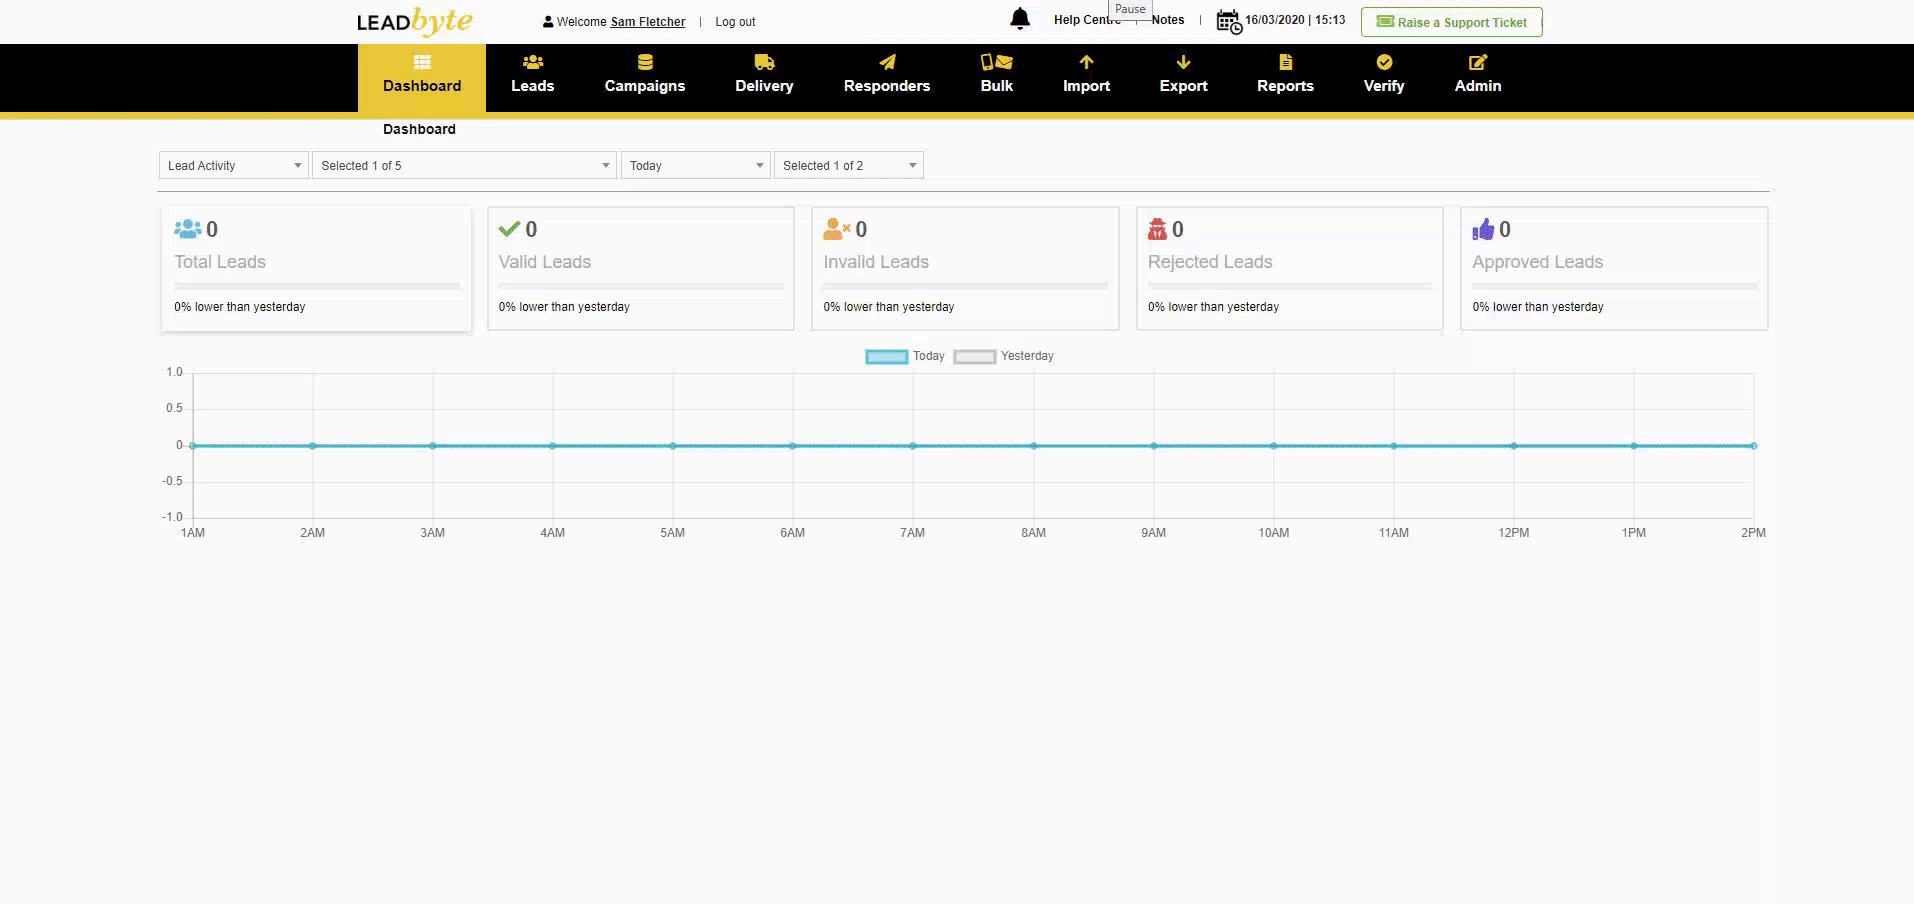Click the Total Leads card
The height and width of the screenshot is (904, 1914).
pyautogui.click(x=316, y=268)
